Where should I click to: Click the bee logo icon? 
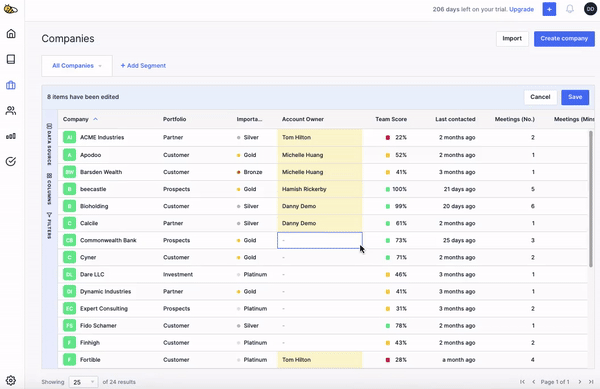(10, 9)
